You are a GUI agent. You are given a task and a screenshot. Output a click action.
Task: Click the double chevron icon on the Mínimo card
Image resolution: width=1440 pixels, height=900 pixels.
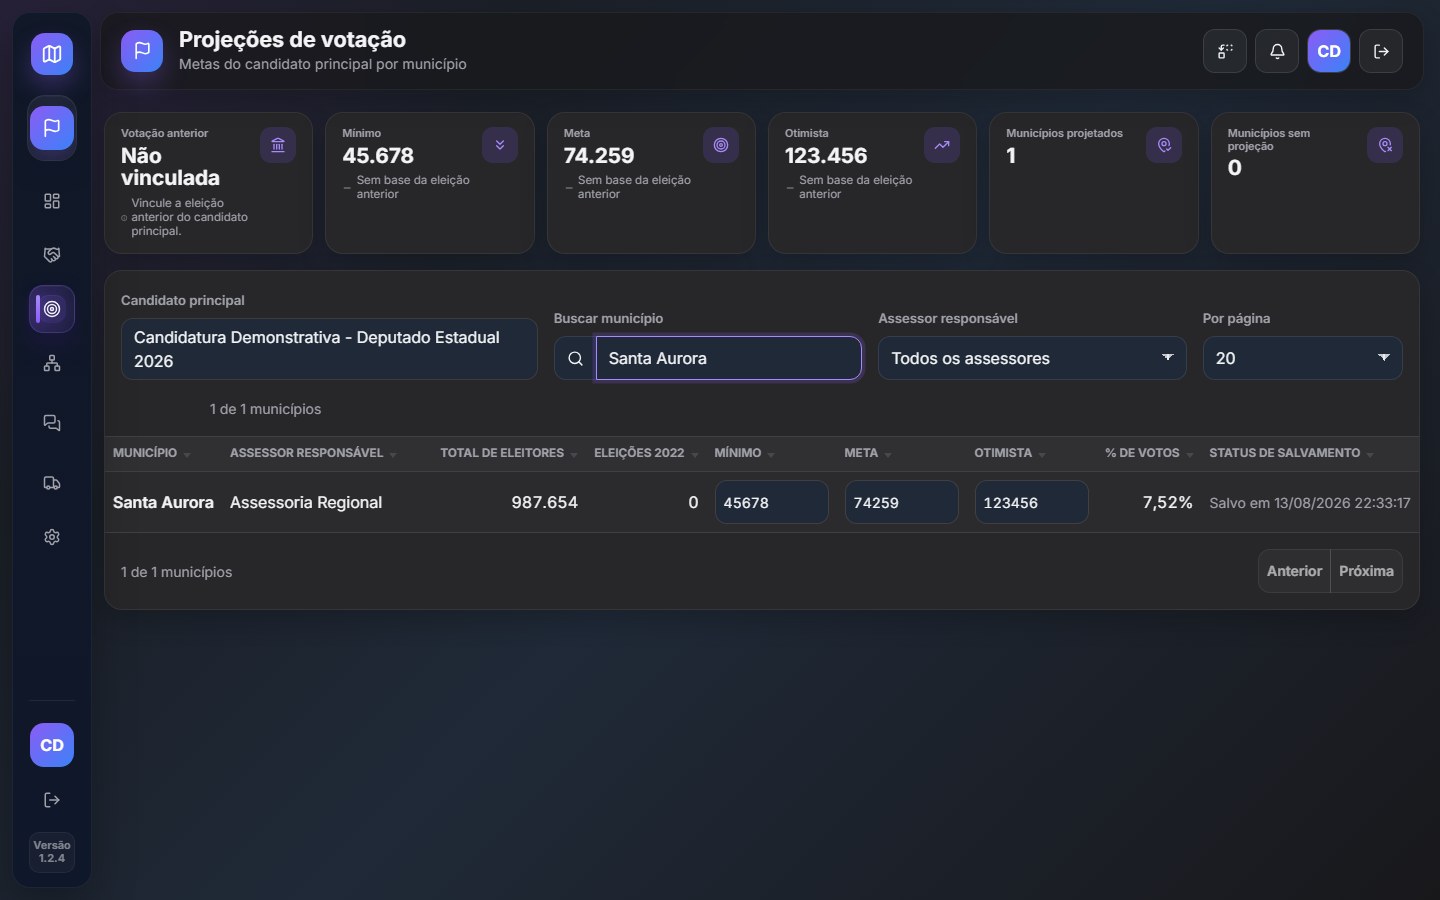click(500, 145)
